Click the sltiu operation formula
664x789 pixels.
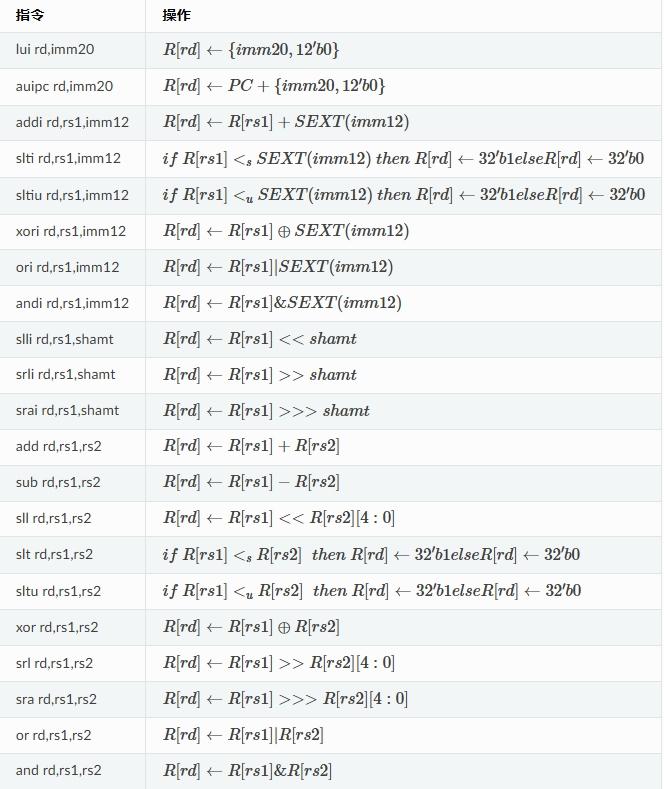pyautogui.click(x=403, y=195)
